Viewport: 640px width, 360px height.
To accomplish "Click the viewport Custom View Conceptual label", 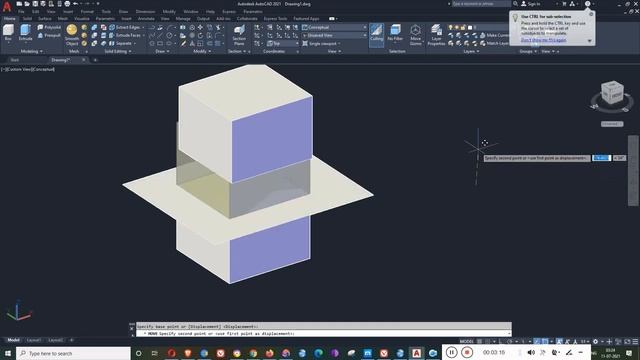I will [x=28, y=69].
